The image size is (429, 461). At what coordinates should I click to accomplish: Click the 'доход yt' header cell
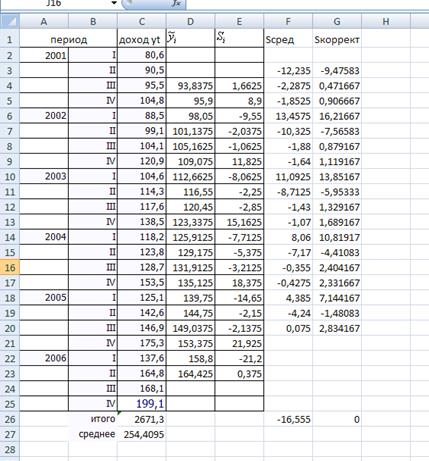click(x=142, y=40)
